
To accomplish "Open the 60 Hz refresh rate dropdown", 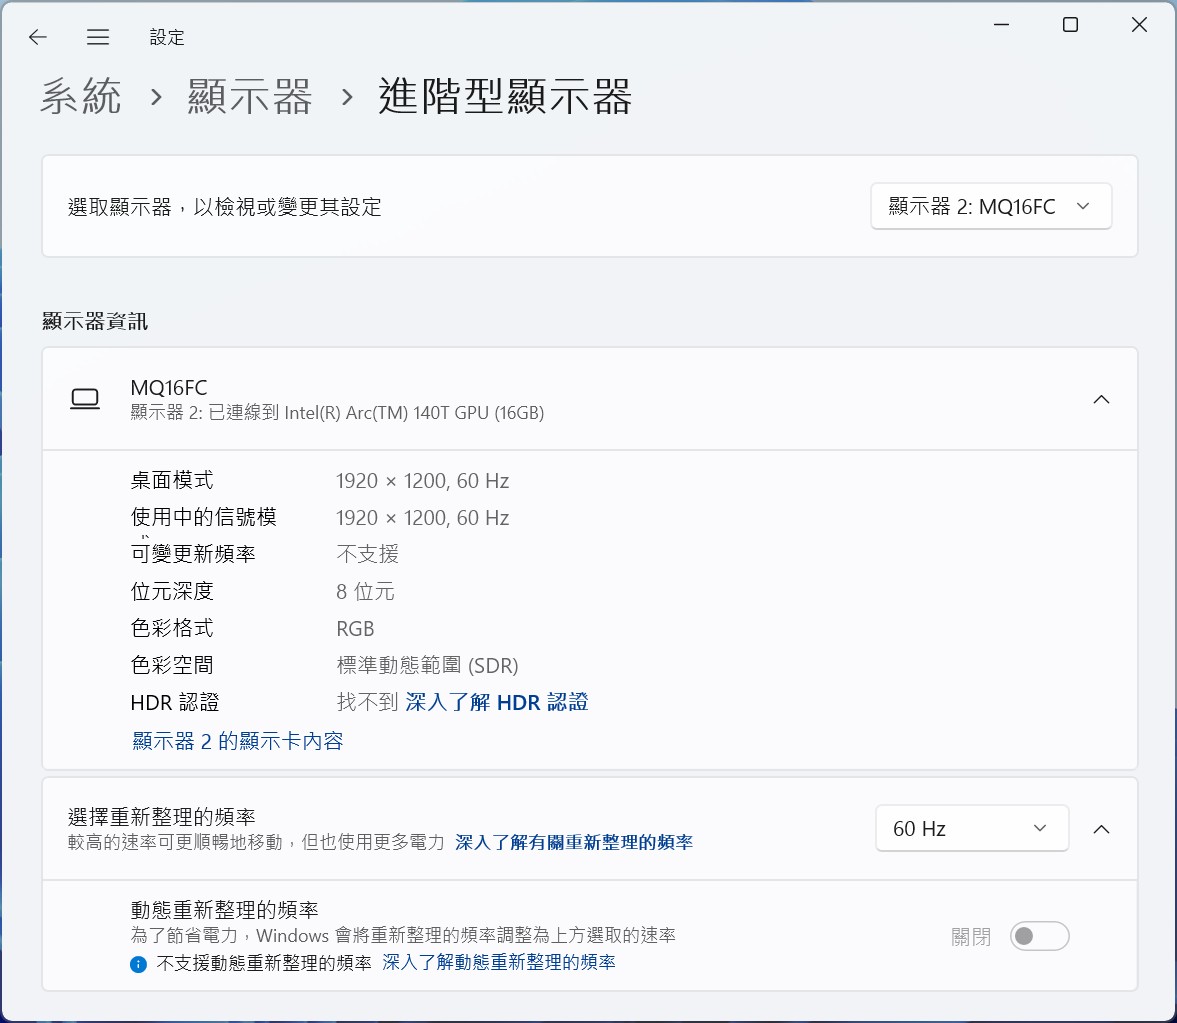I will point(972,829).
